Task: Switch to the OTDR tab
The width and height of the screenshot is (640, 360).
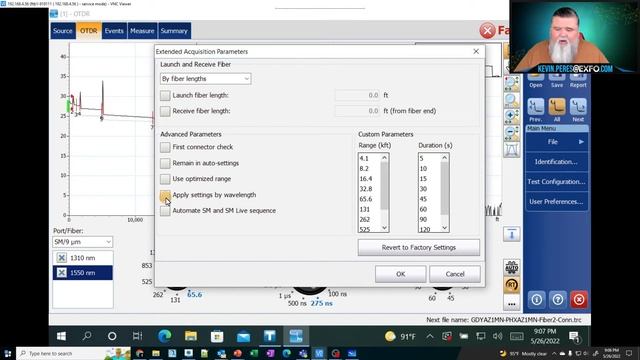Action: pyautogui.click(x=89, y=31)
